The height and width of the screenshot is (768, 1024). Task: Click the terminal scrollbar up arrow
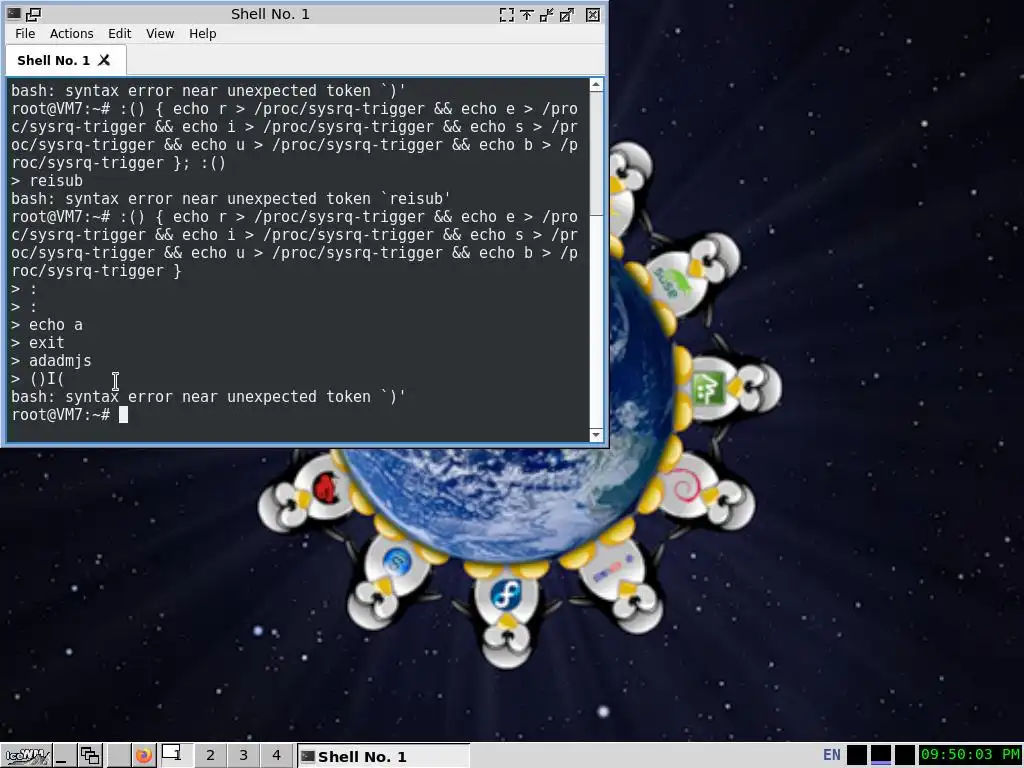pos(596,85)
